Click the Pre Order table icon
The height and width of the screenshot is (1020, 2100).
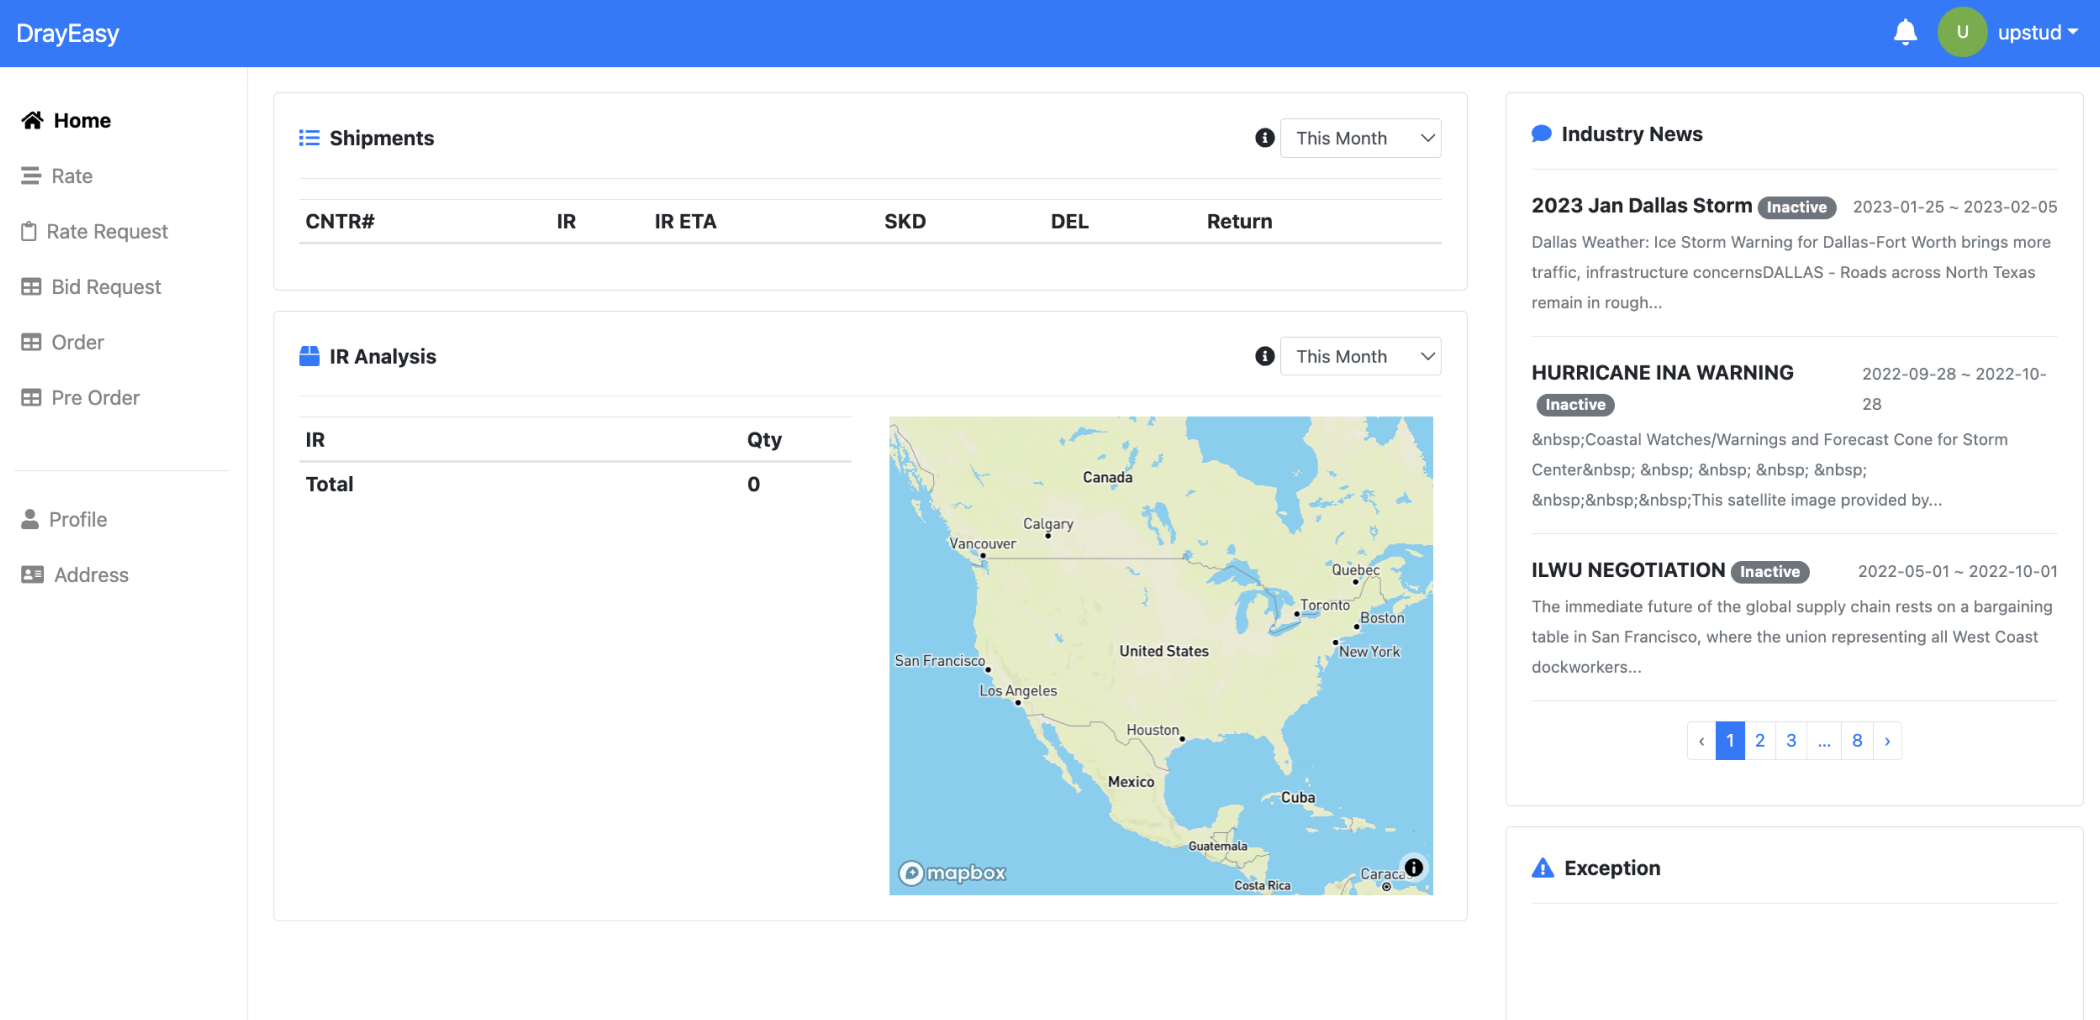pyautogui.click(x=31, y=398)
